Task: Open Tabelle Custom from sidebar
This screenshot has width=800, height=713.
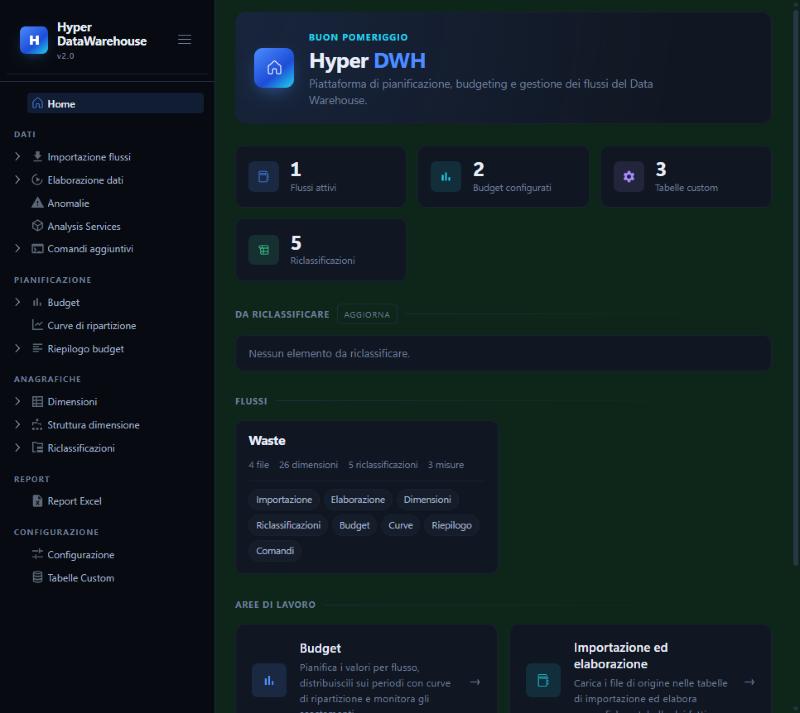Action: pyautogui.click(x=81, y=578)
